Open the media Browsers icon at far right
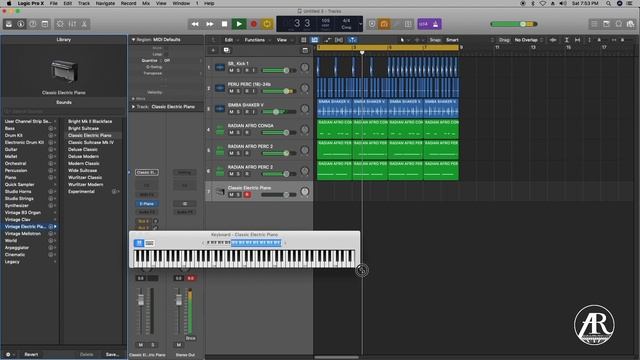 coord(631,24)
